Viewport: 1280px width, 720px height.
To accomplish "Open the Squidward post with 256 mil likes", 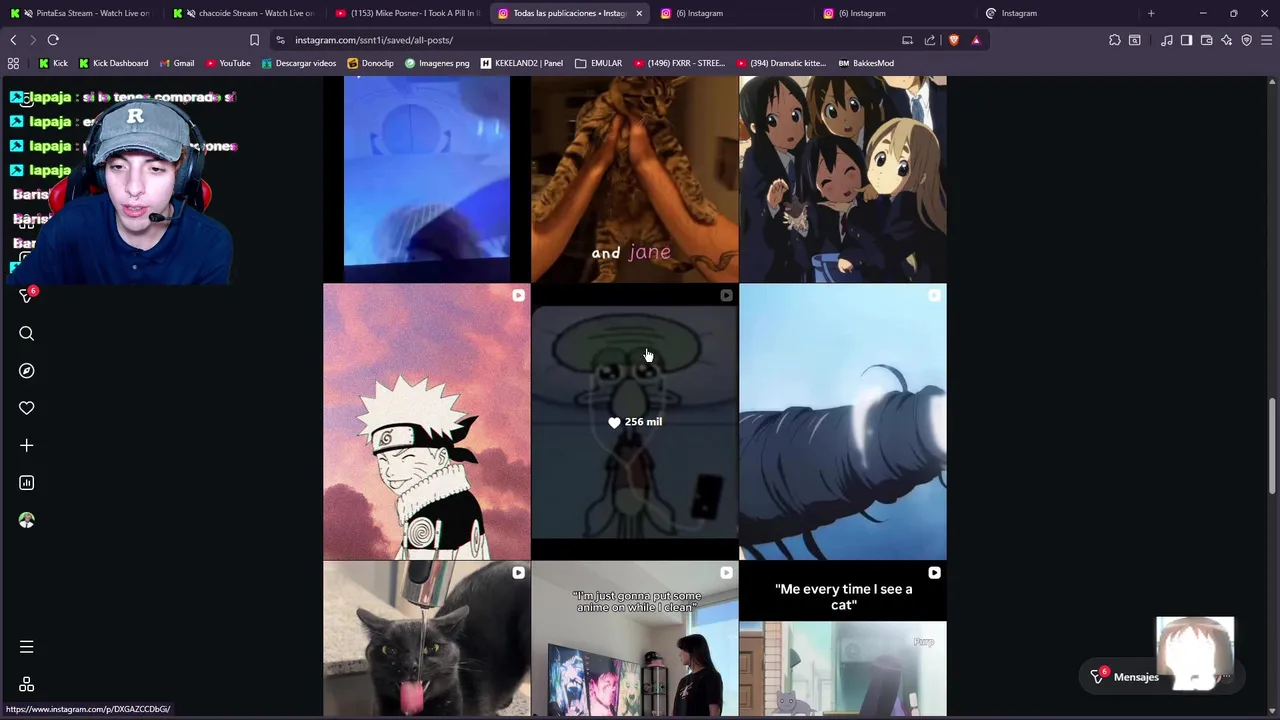I will point(635,422).
